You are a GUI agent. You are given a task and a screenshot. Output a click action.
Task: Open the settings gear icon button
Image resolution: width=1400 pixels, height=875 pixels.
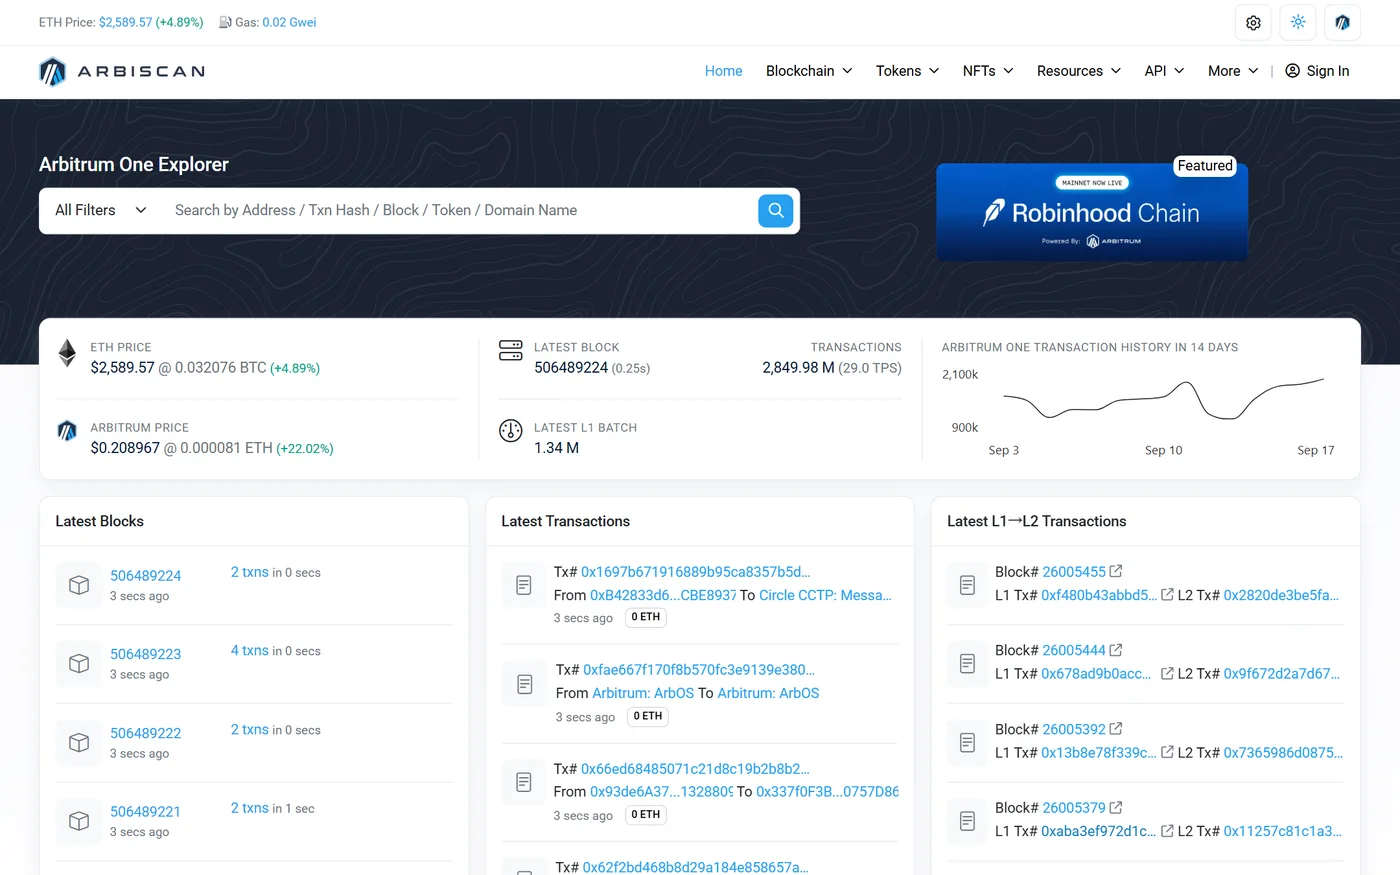[1253, 22]
